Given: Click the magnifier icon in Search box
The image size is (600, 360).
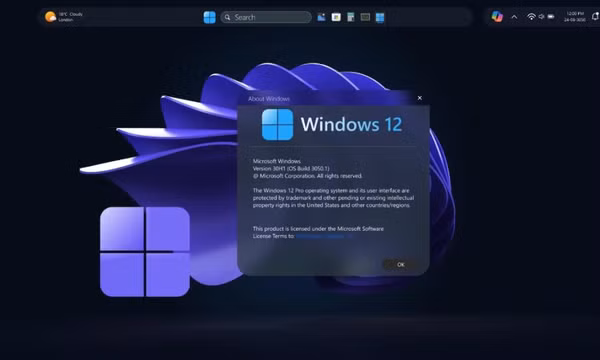Looking at the screenshot, I should point(227,17).
